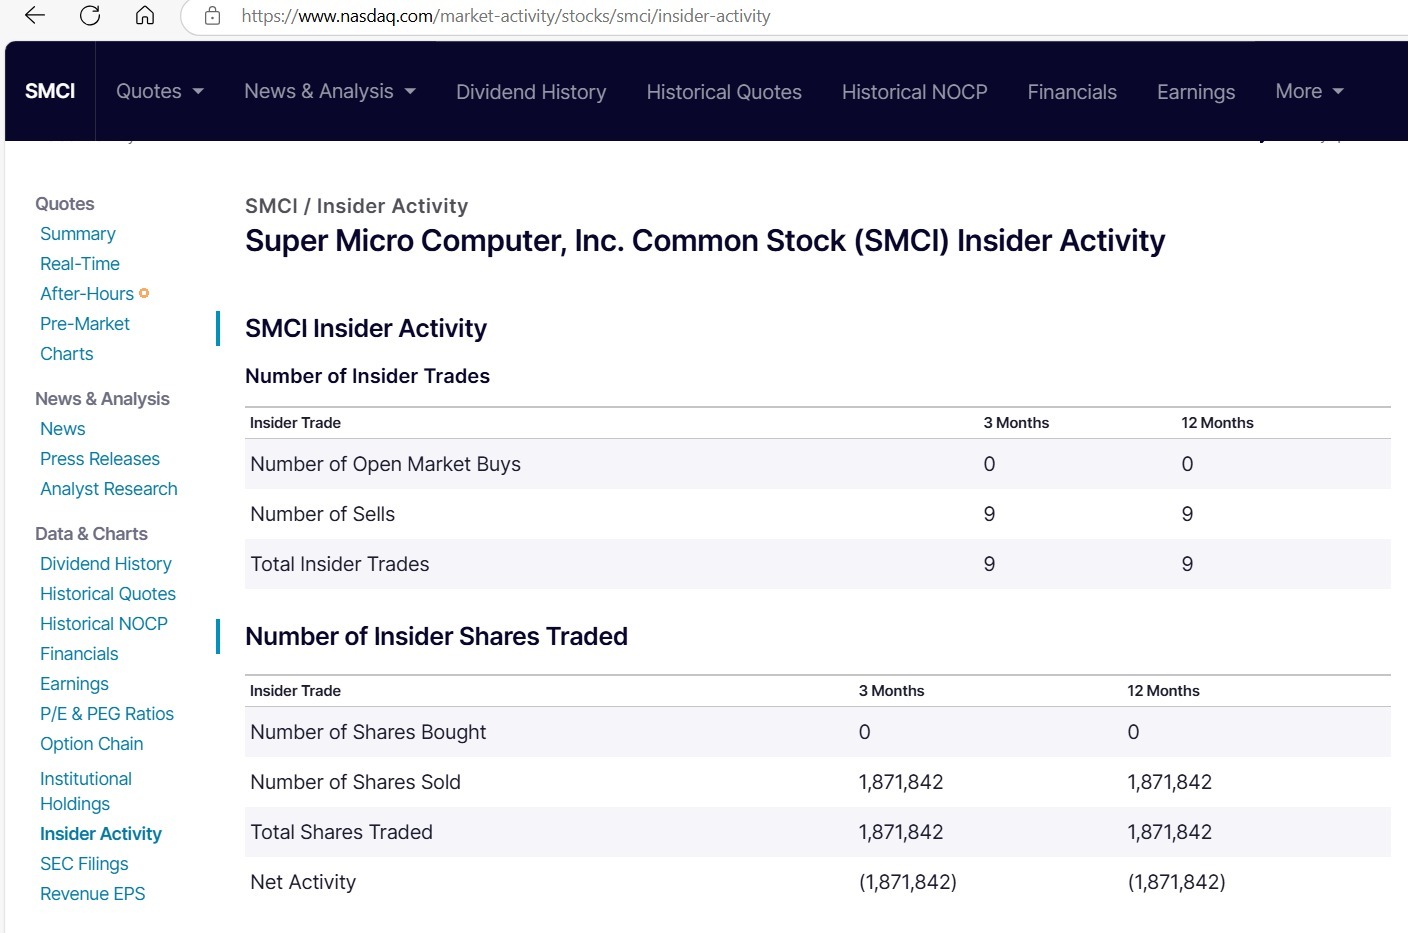Expand the More dropdown menu
Image resolution: width=1408 pixels, height=933 pixels.
coord(1309,91)
